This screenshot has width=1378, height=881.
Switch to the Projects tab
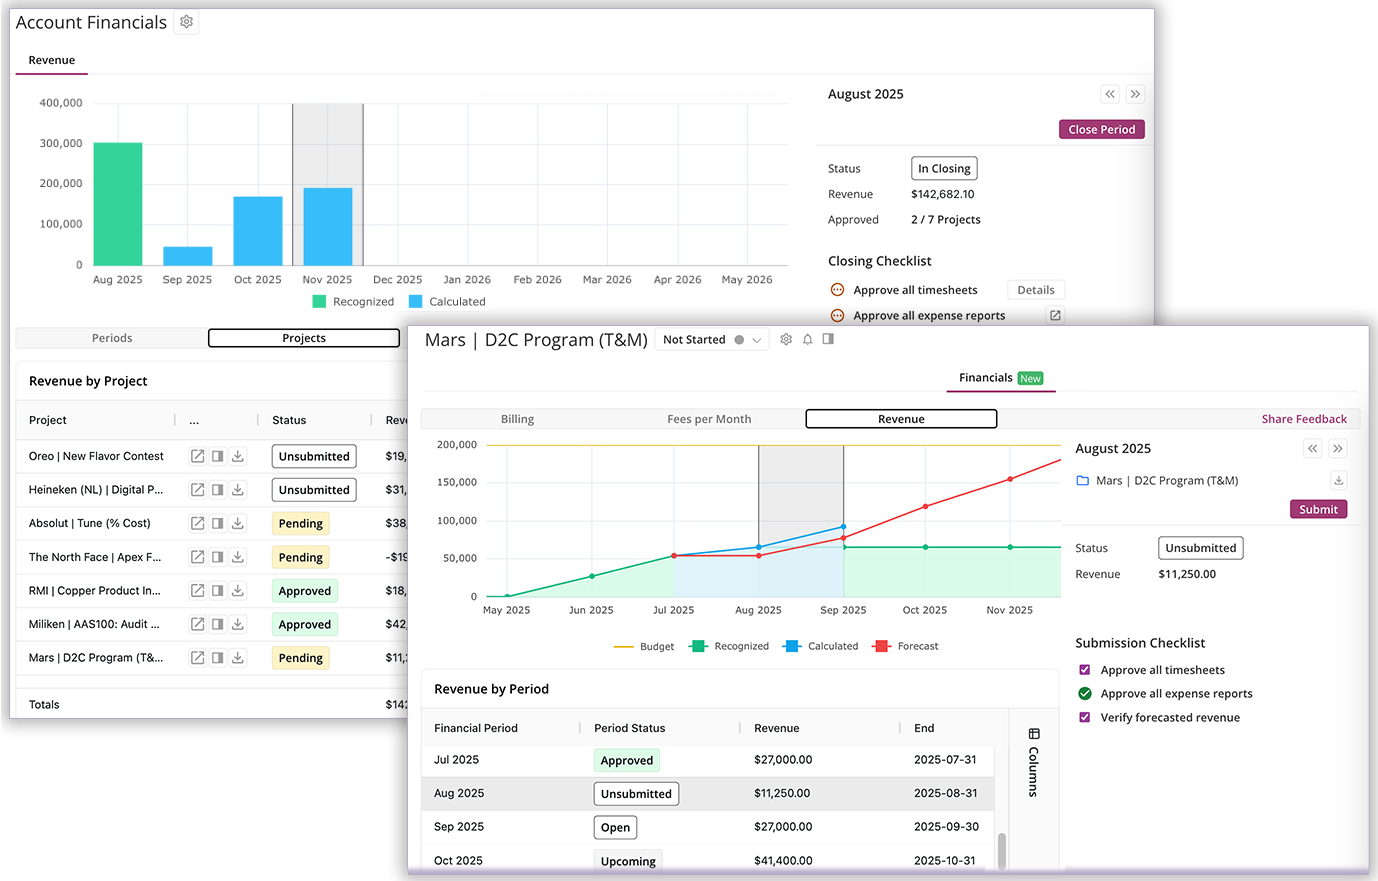tap(303, 338)
